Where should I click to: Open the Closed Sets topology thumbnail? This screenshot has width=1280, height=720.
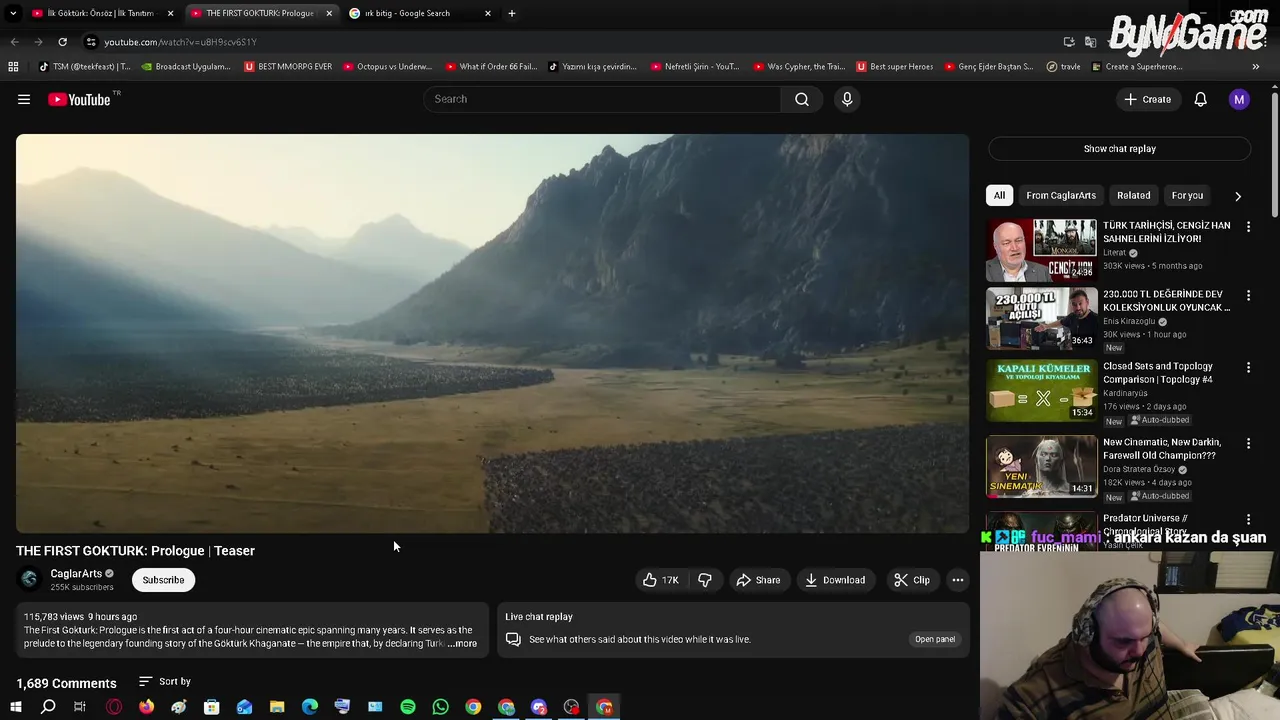tap(1041, 391)
